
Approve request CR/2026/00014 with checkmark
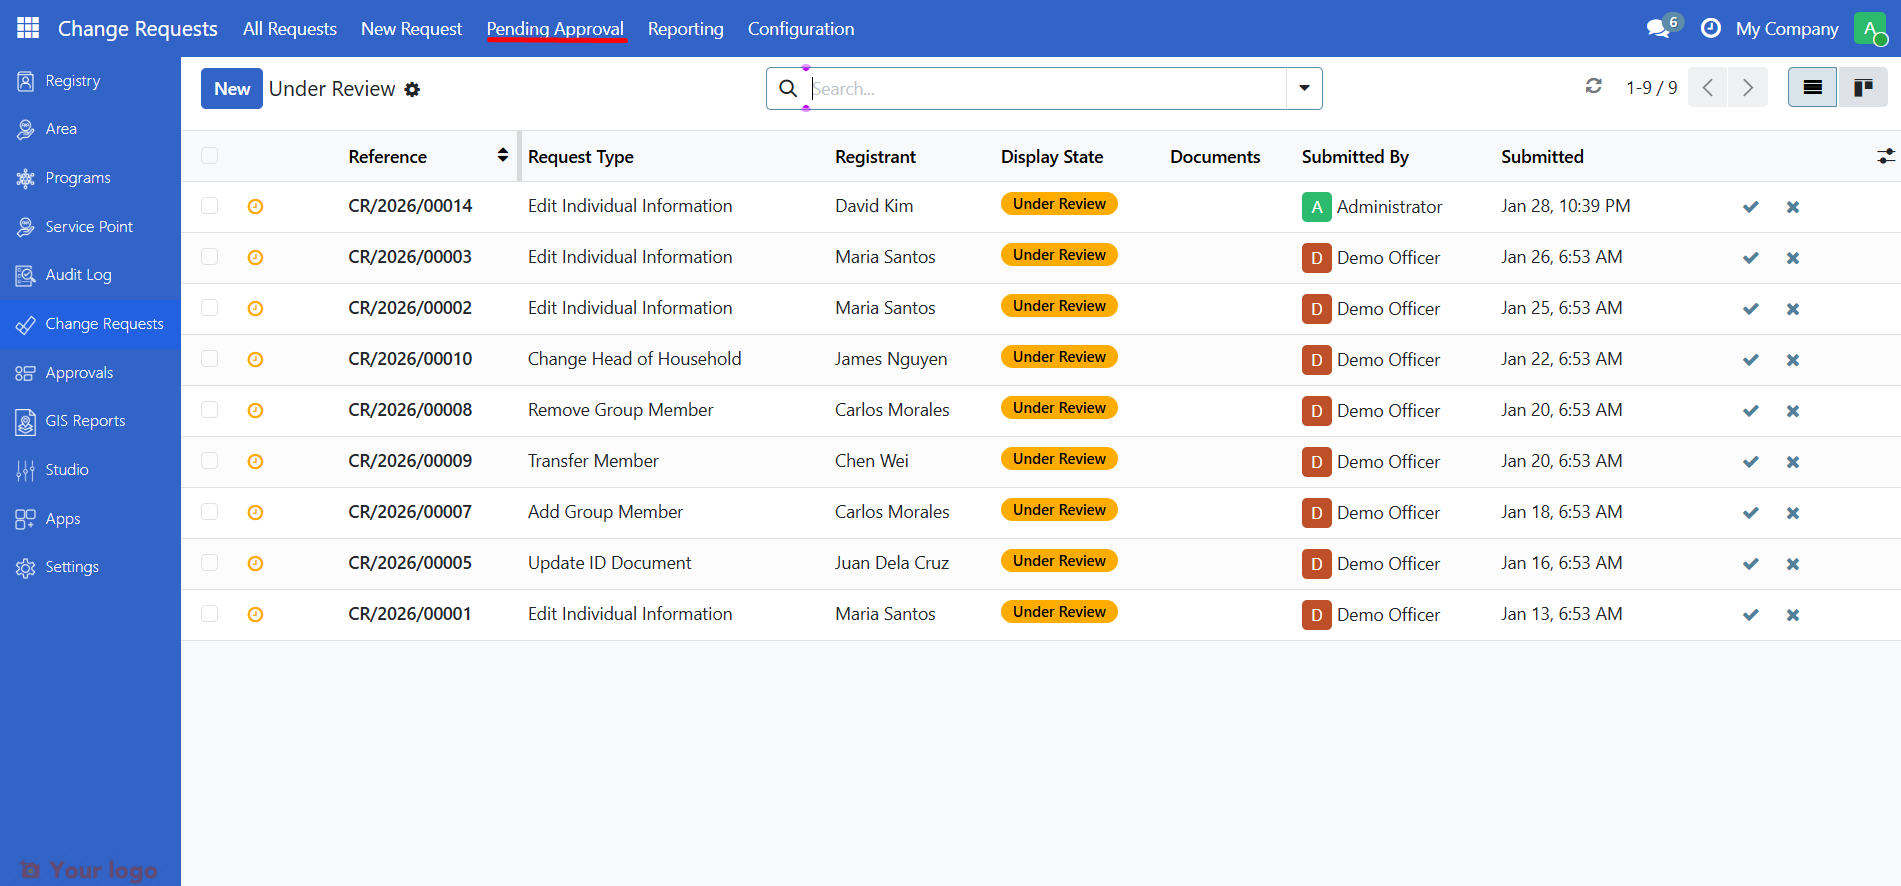click(x=1750, y=207)
